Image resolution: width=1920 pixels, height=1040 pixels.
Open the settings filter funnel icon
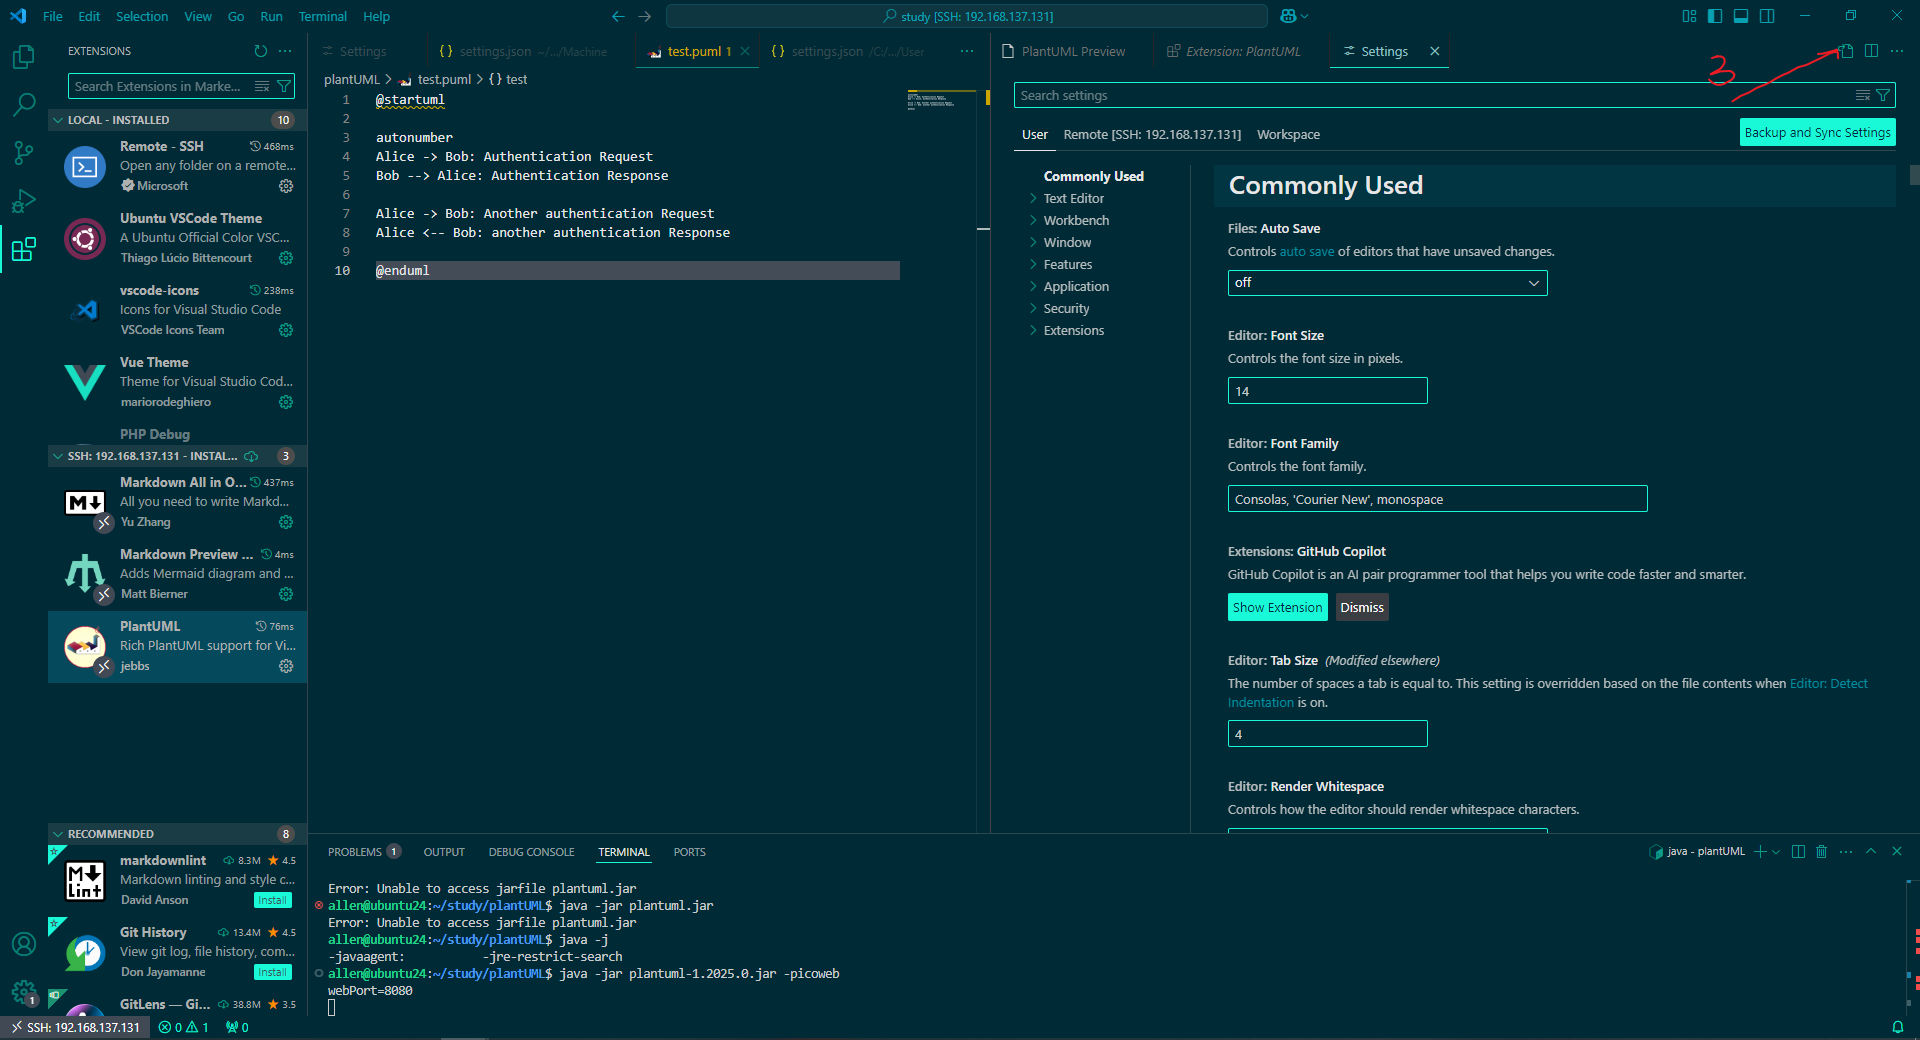tap(1884, 95)
